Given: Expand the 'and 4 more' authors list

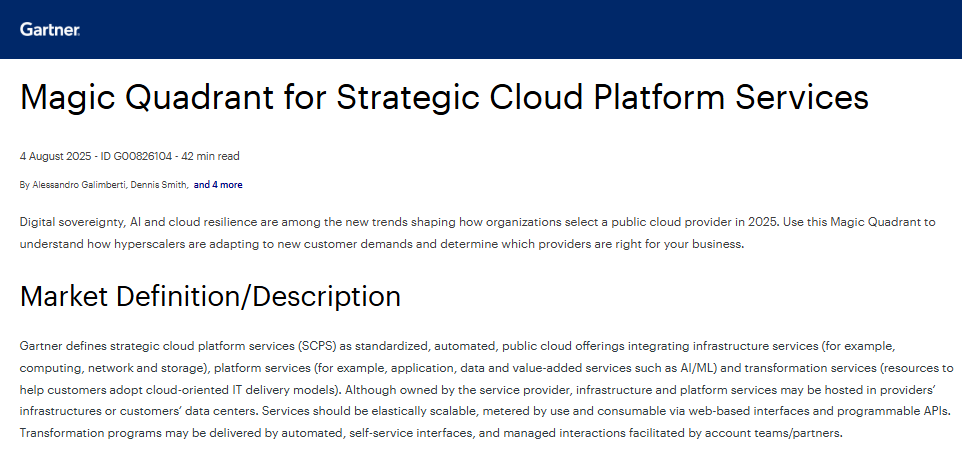Looking at the screenshot, I should click(217, 185).
